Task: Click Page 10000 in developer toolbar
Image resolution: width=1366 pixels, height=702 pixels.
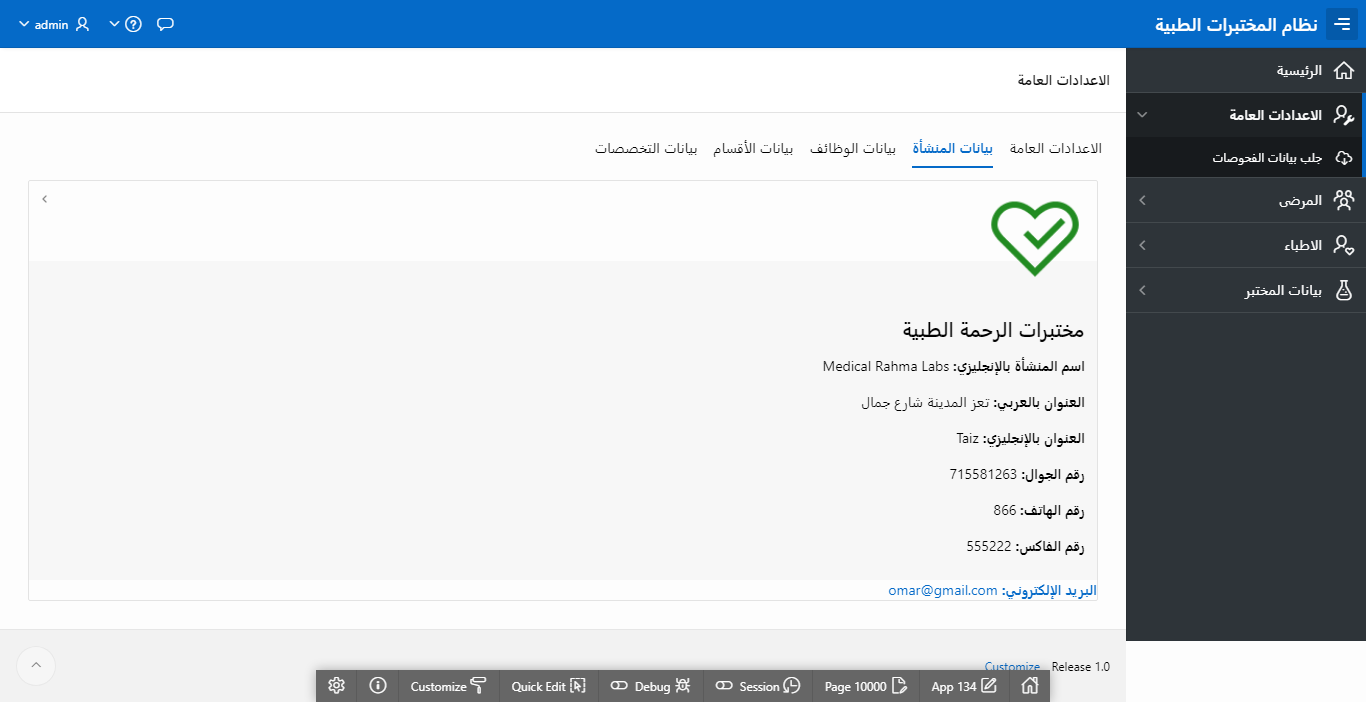Action: coord(866,686)
